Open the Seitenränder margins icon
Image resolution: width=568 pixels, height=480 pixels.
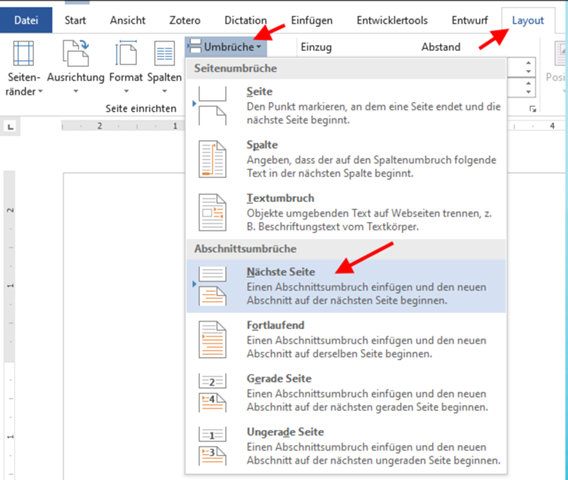pos(24,54)
